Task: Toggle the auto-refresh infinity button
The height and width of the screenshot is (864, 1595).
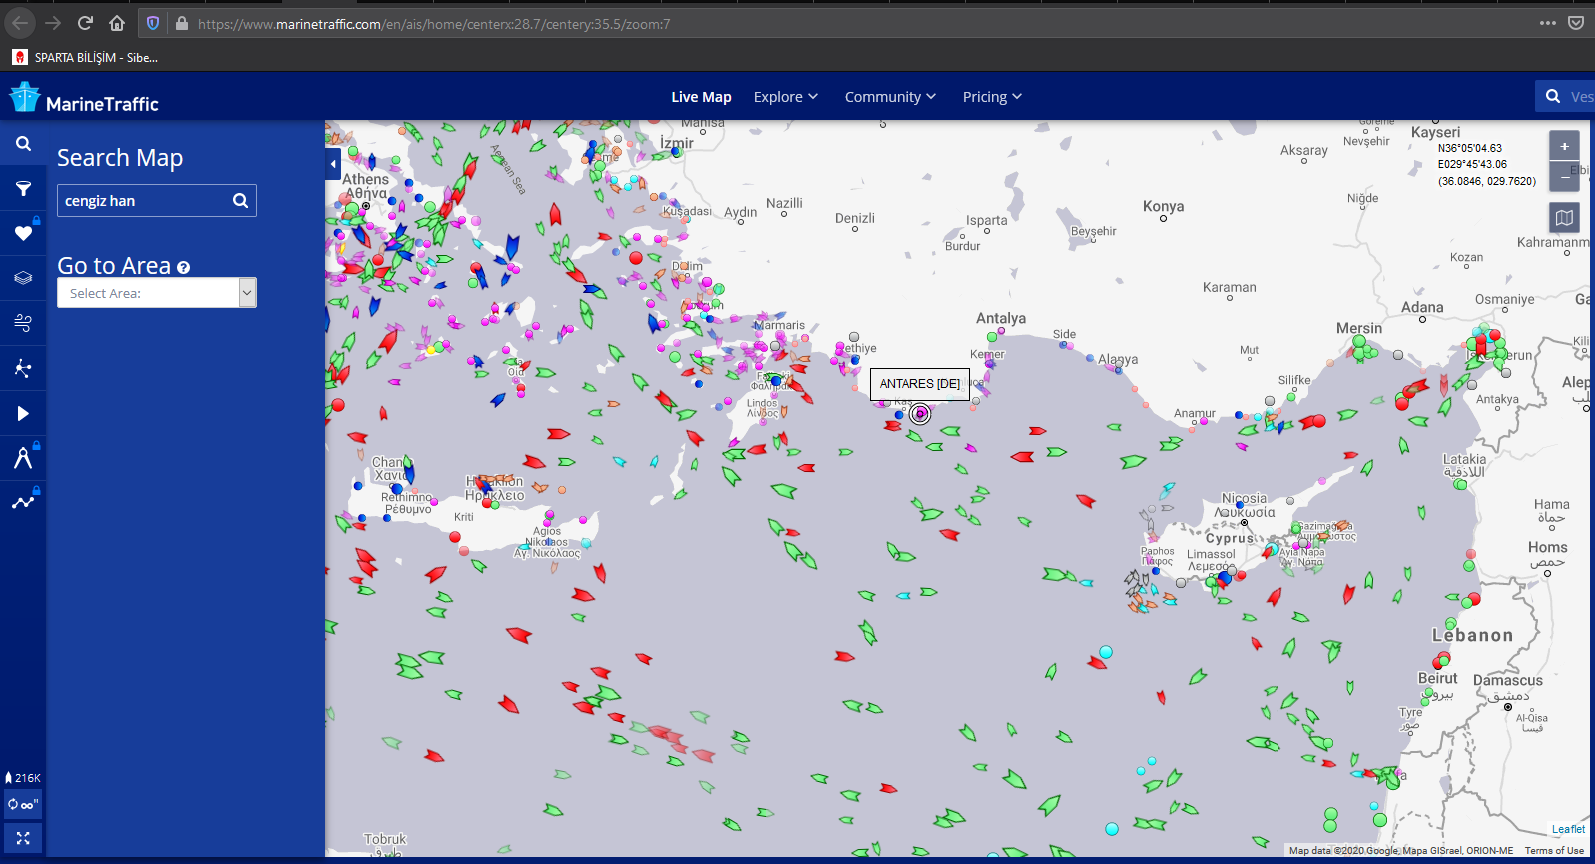Action: (23, 804)
